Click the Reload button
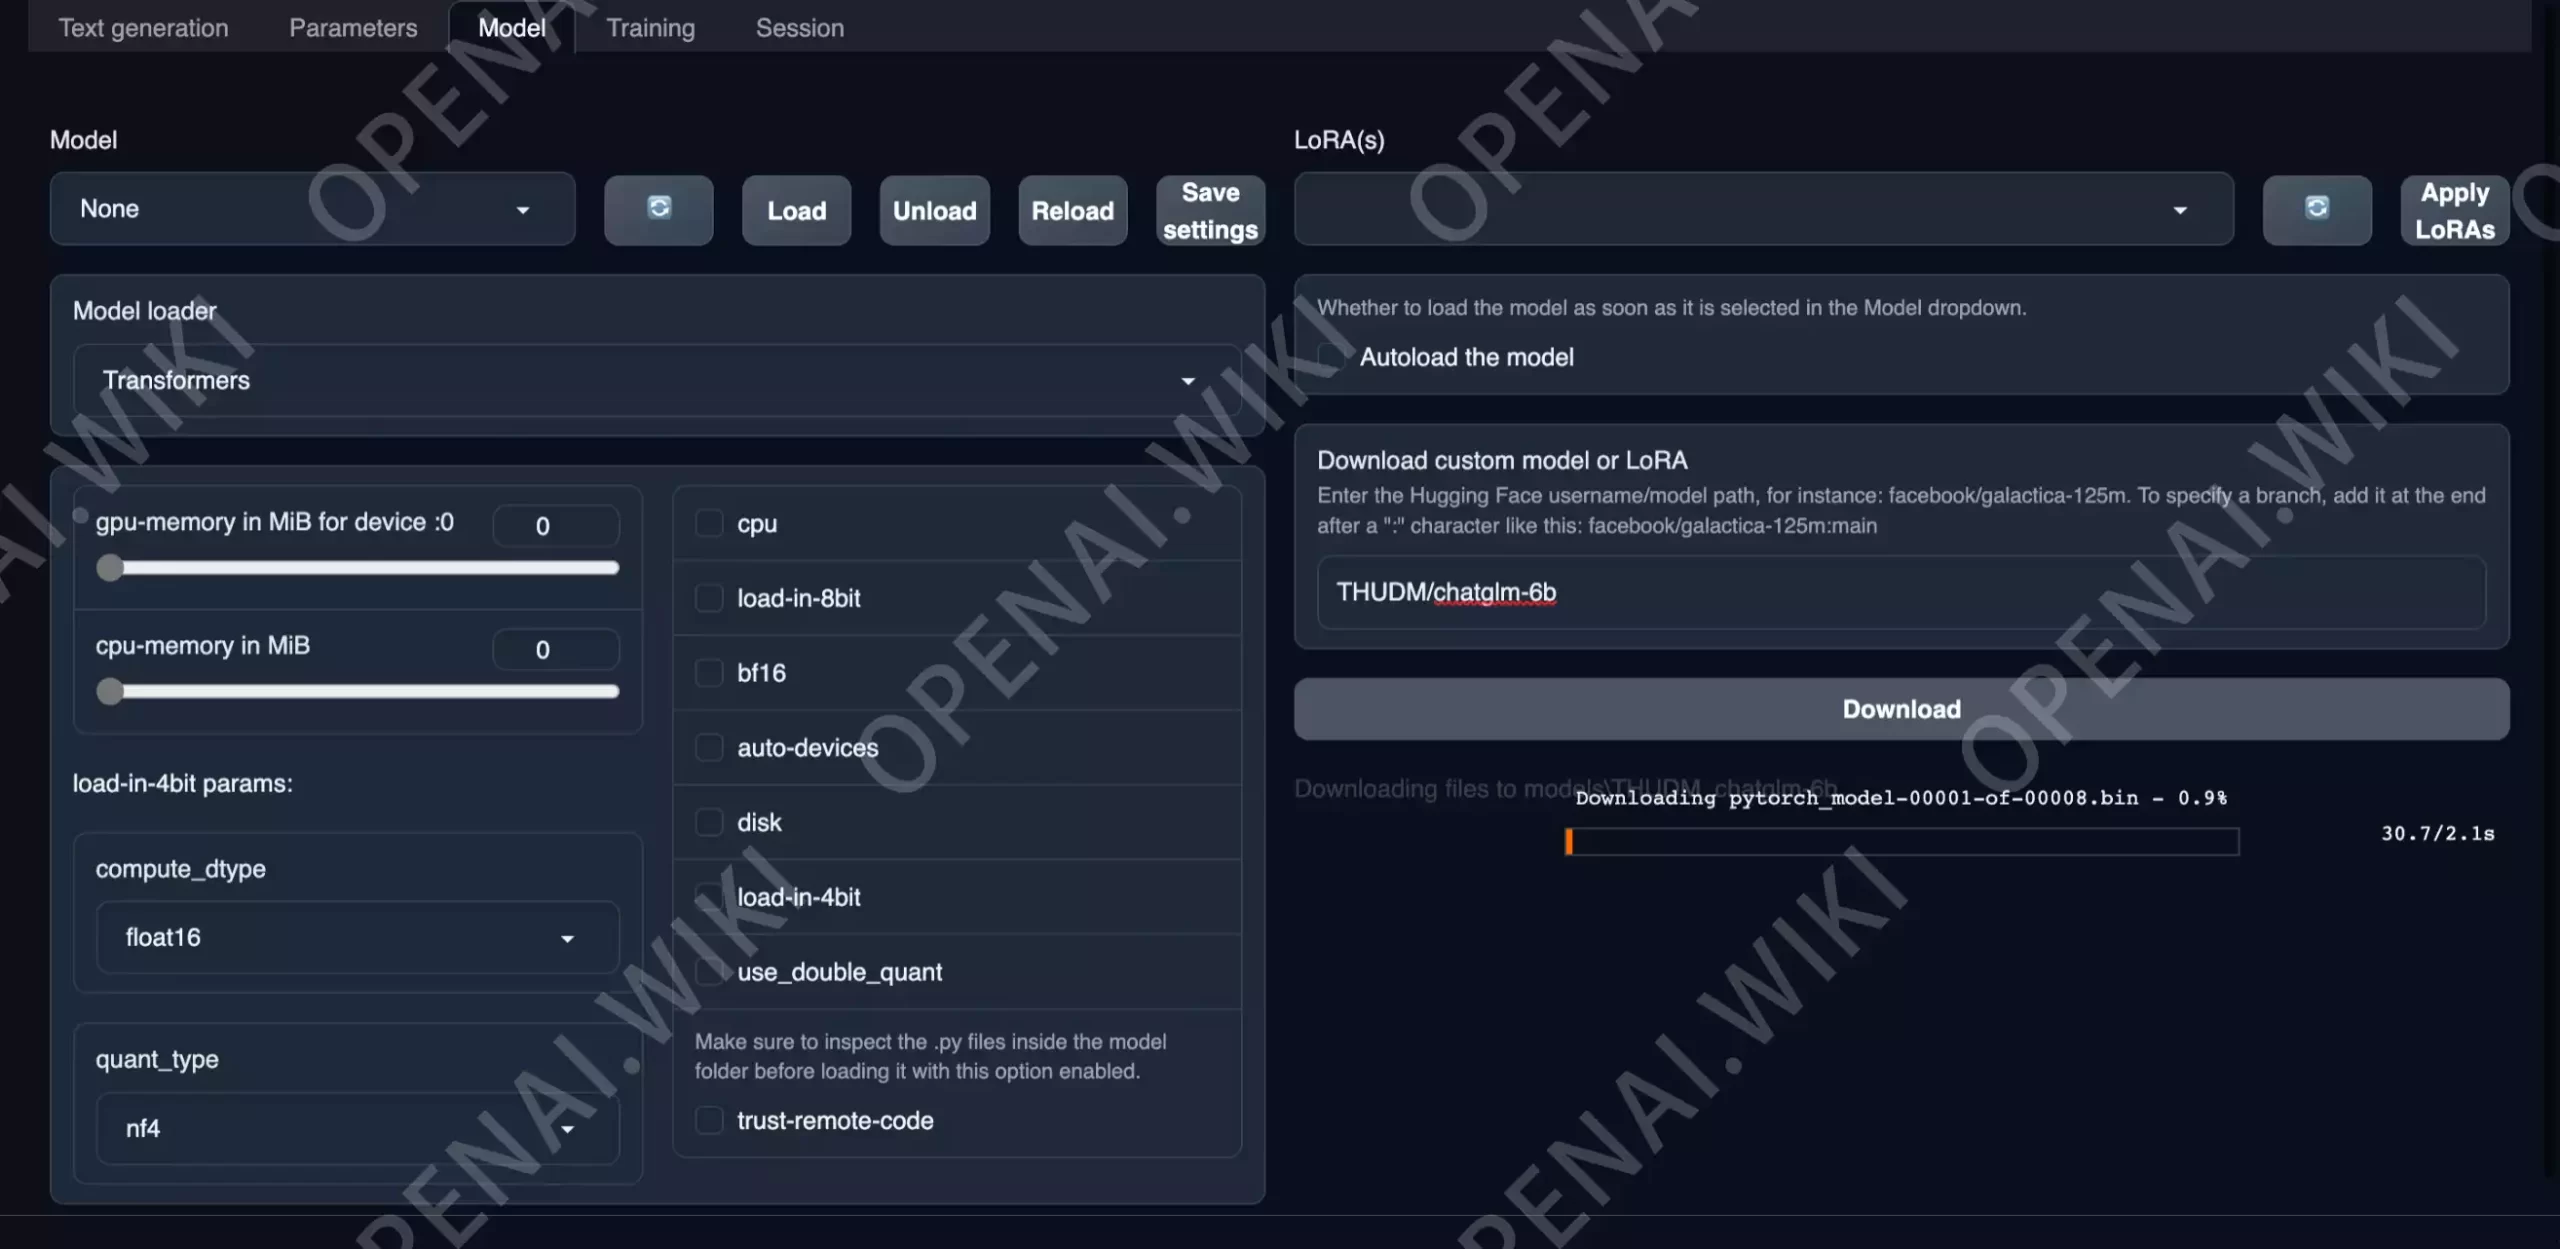2560x1249 pixels. click(1072, 210)
